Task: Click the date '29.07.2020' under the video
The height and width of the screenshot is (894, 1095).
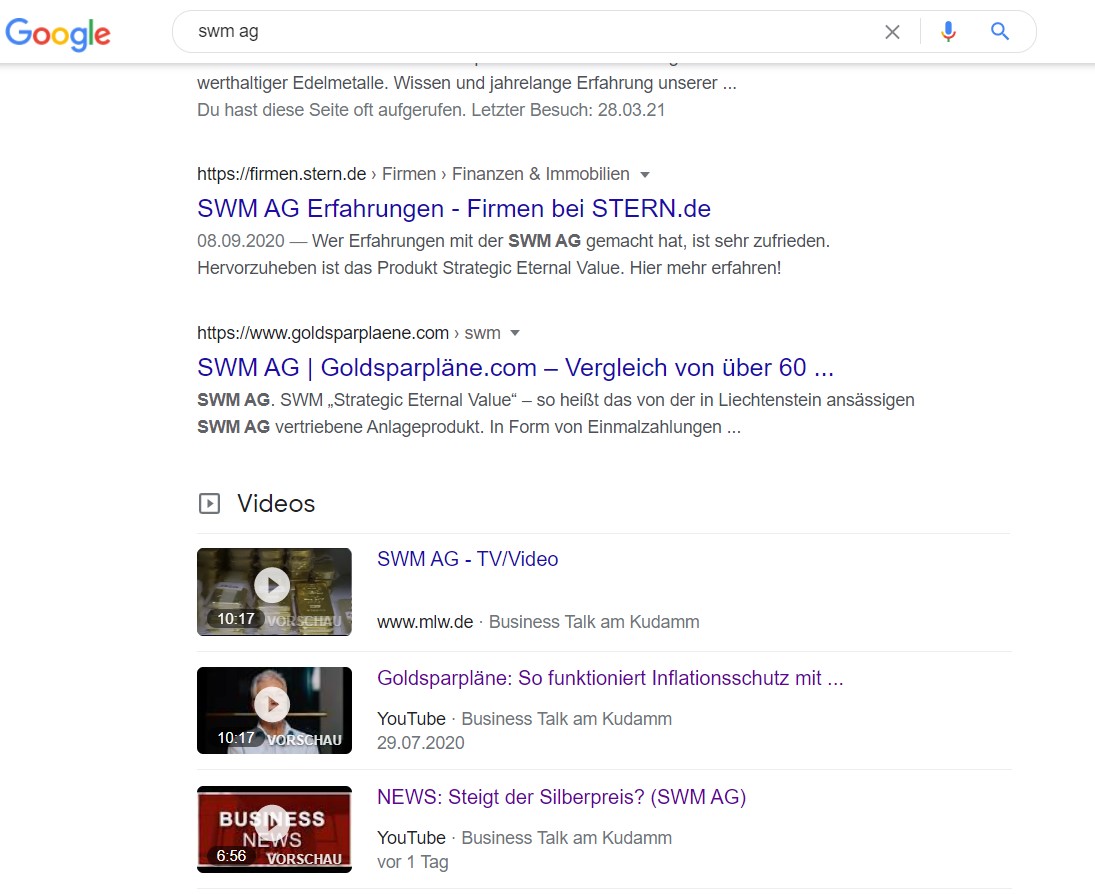Action: tap(420, 742)
